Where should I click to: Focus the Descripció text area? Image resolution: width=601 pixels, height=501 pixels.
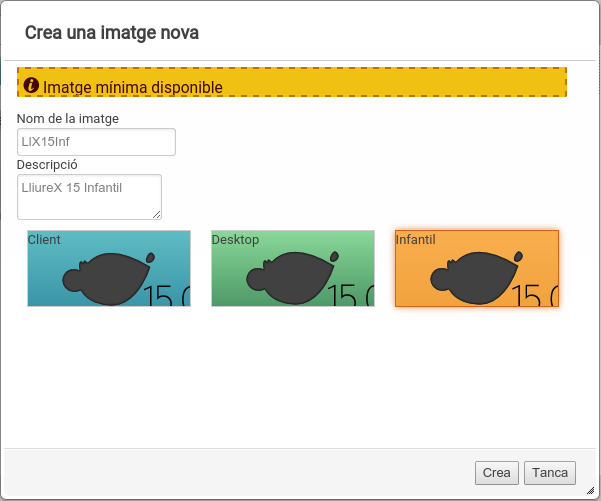click(89, 196)
